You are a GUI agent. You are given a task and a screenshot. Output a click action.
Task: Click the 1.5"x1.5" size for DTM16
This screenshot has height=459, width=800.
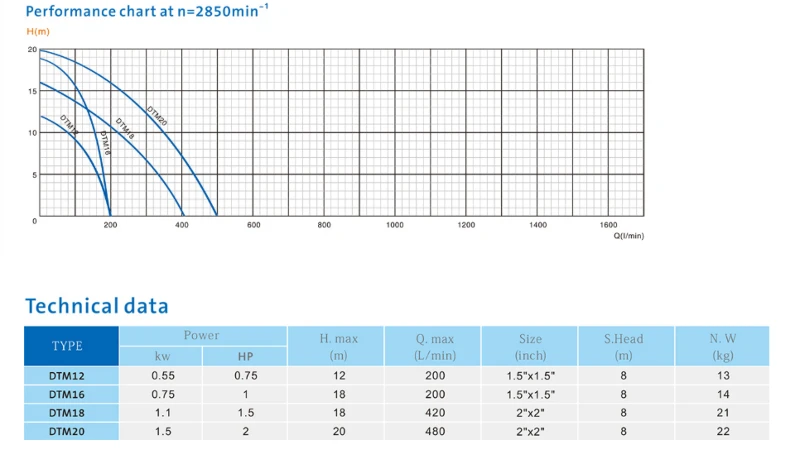[x=531, y=394]
